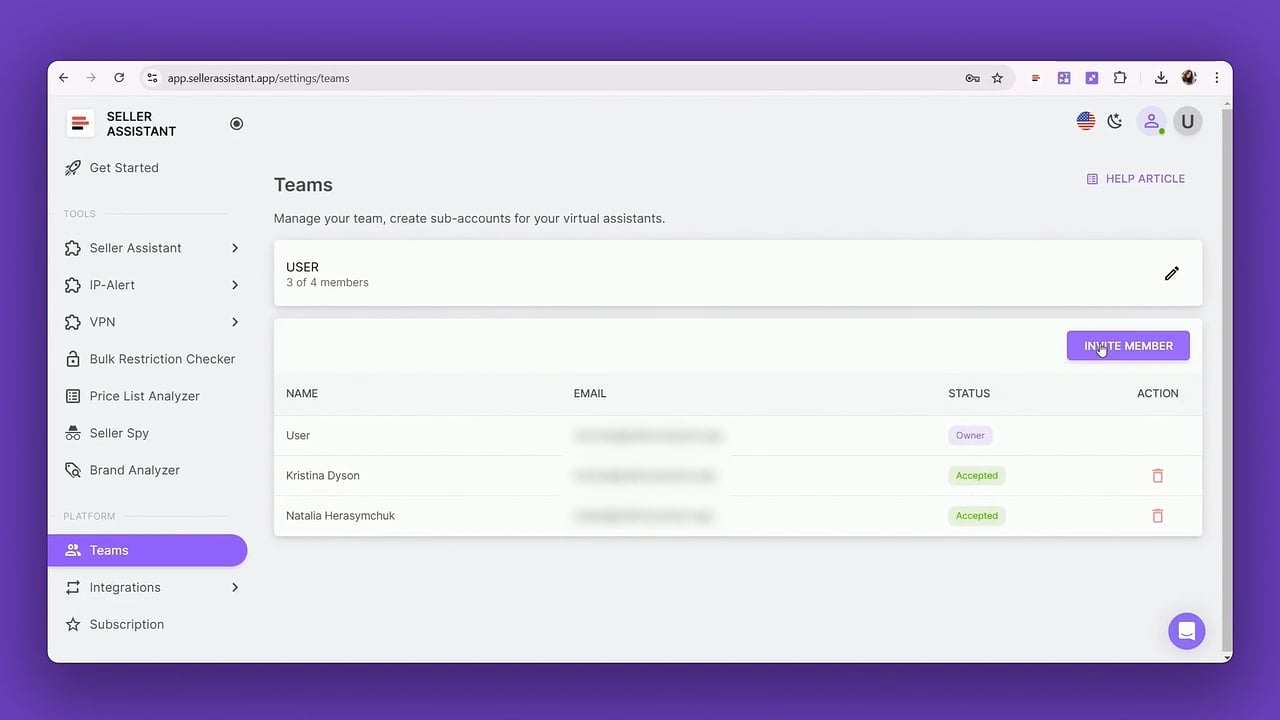The image size is (1280, 720).
Task: Click the page vertical scrollbar
Action: click(1227, 380)
